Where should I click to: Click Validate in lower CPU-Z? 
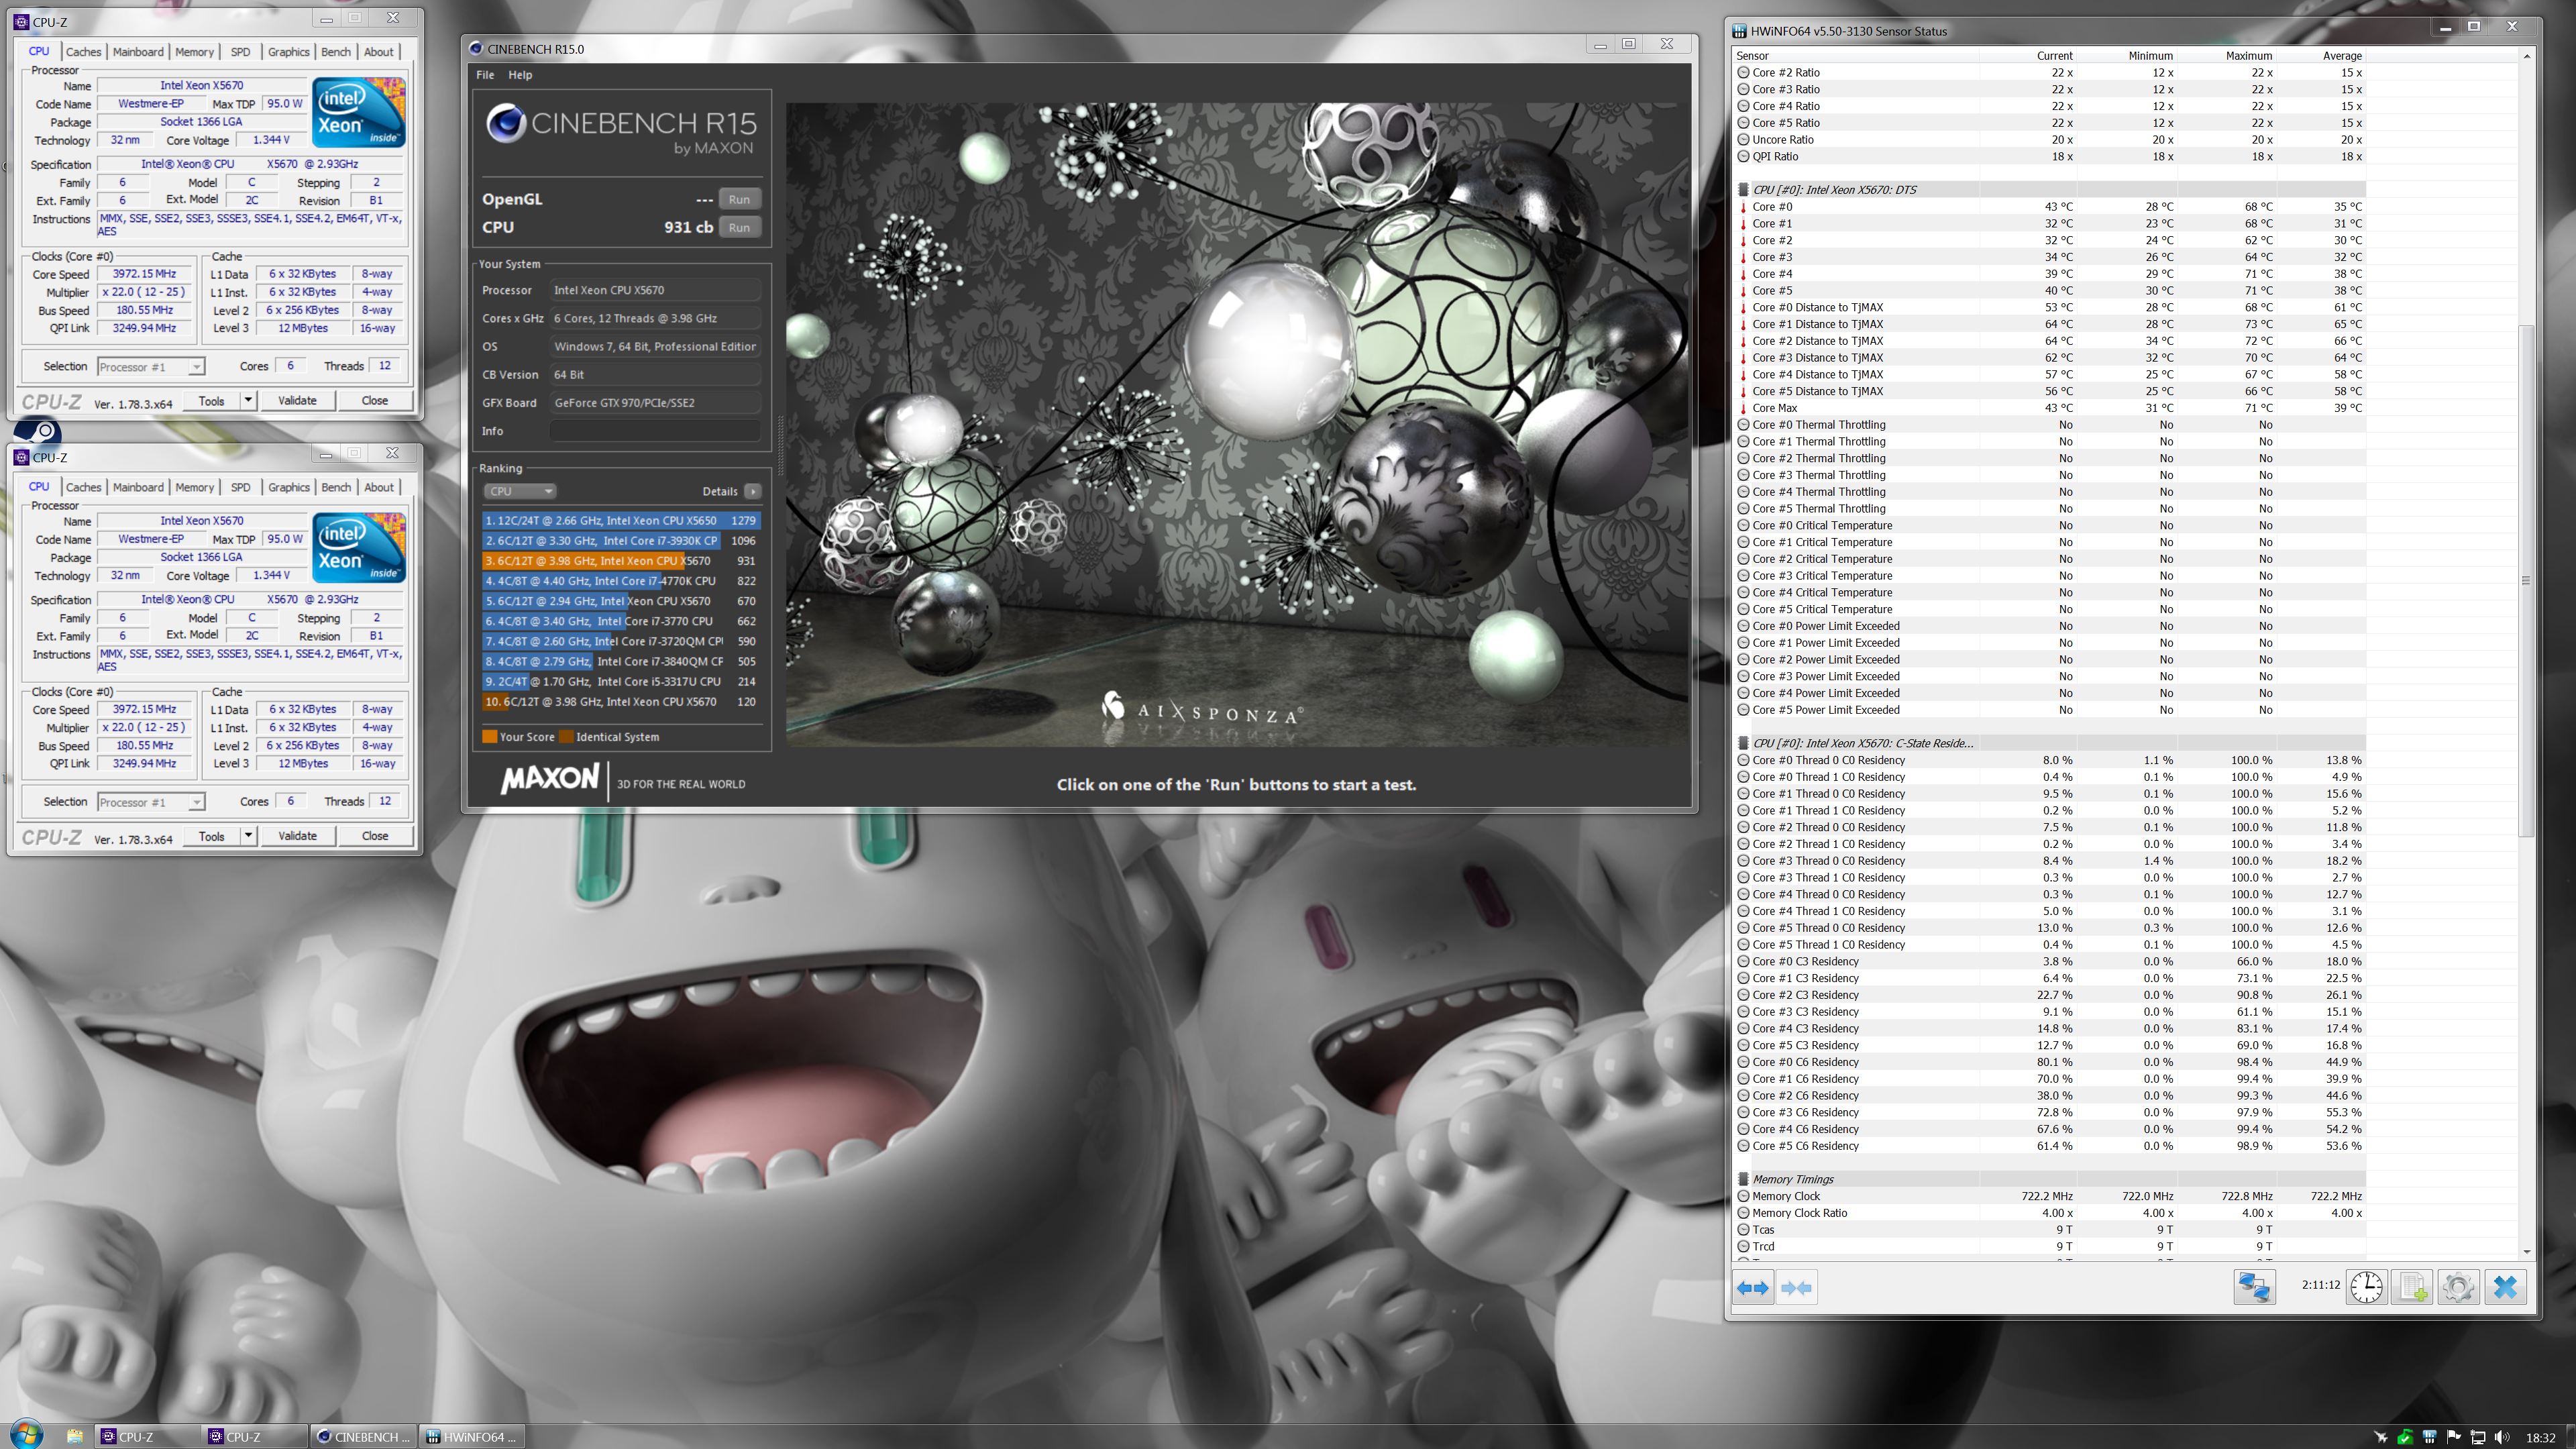[297, 836]
